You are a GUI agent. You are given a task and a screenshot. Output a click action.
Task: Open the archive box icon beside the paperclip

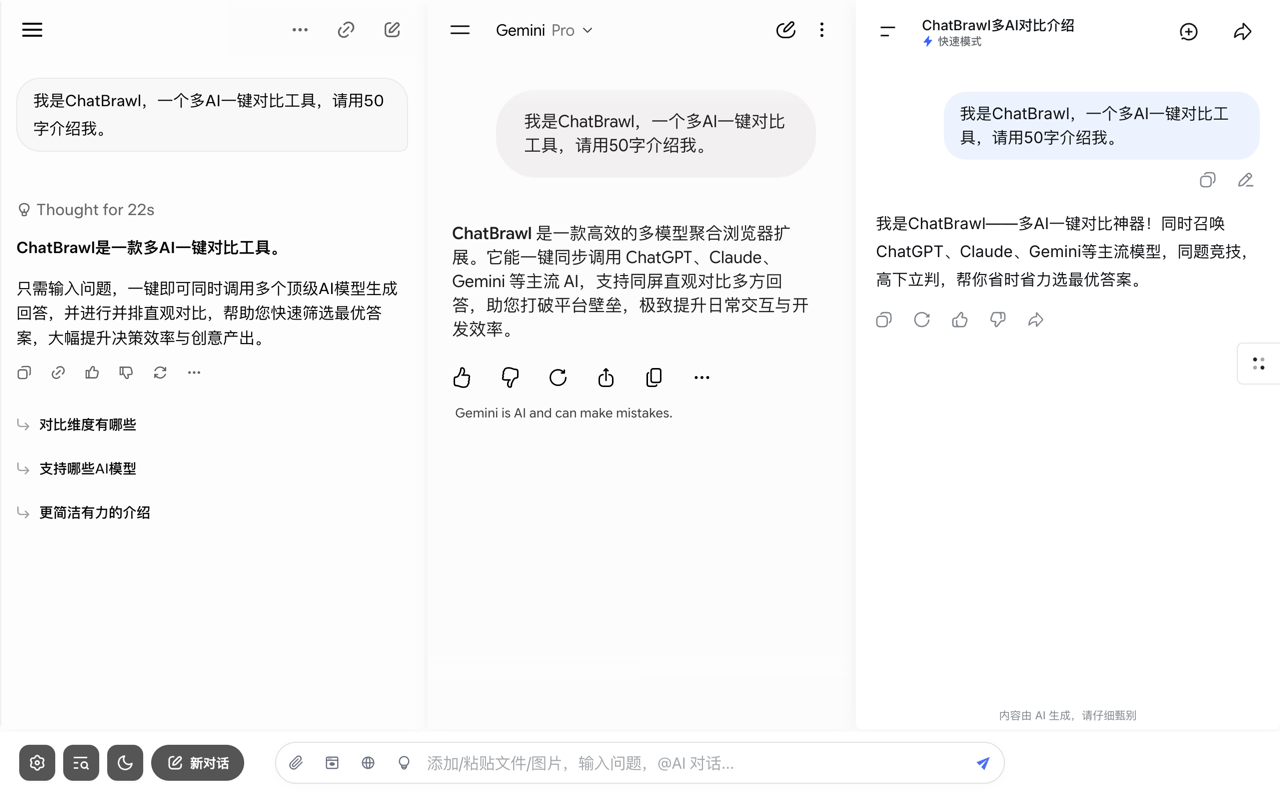pyautogui.click(x=332, y=763)
